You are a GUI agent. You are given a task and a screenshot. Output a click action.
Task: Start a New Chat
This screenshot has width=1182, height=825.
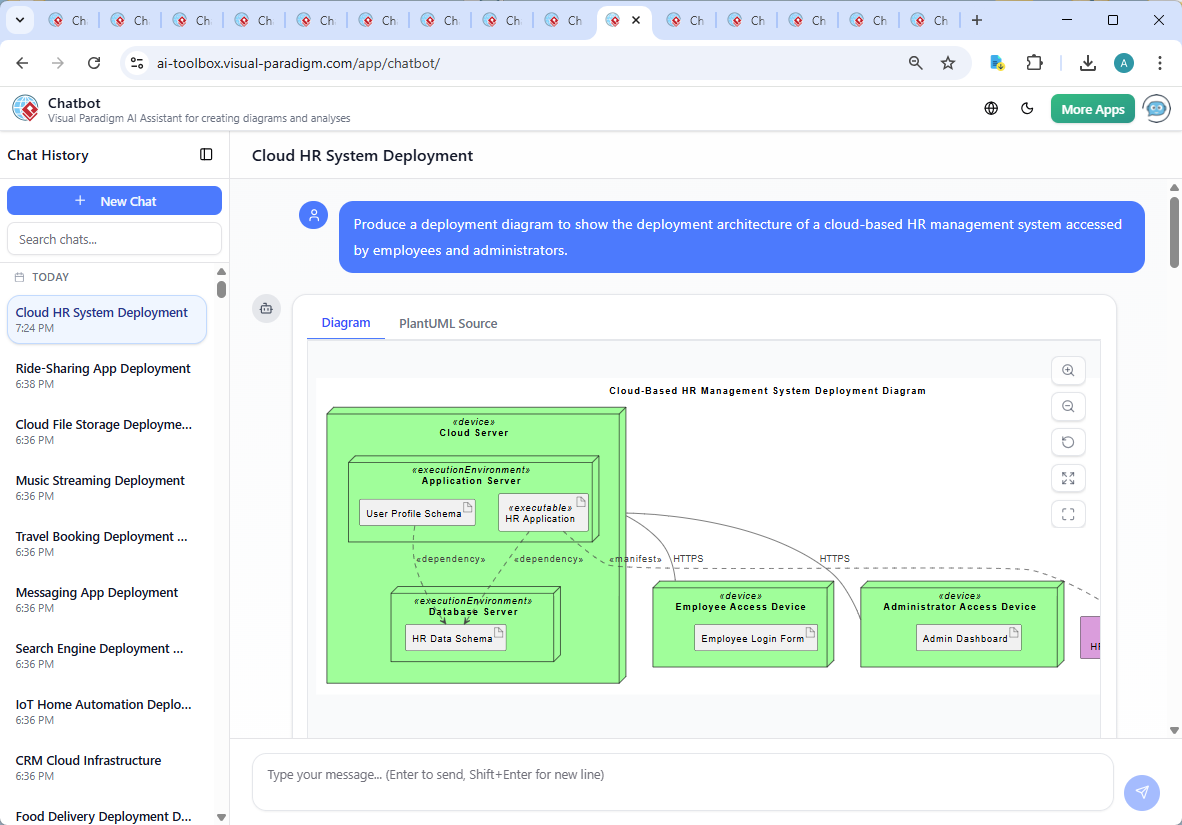pyautogui.click(x=114, y=201)
